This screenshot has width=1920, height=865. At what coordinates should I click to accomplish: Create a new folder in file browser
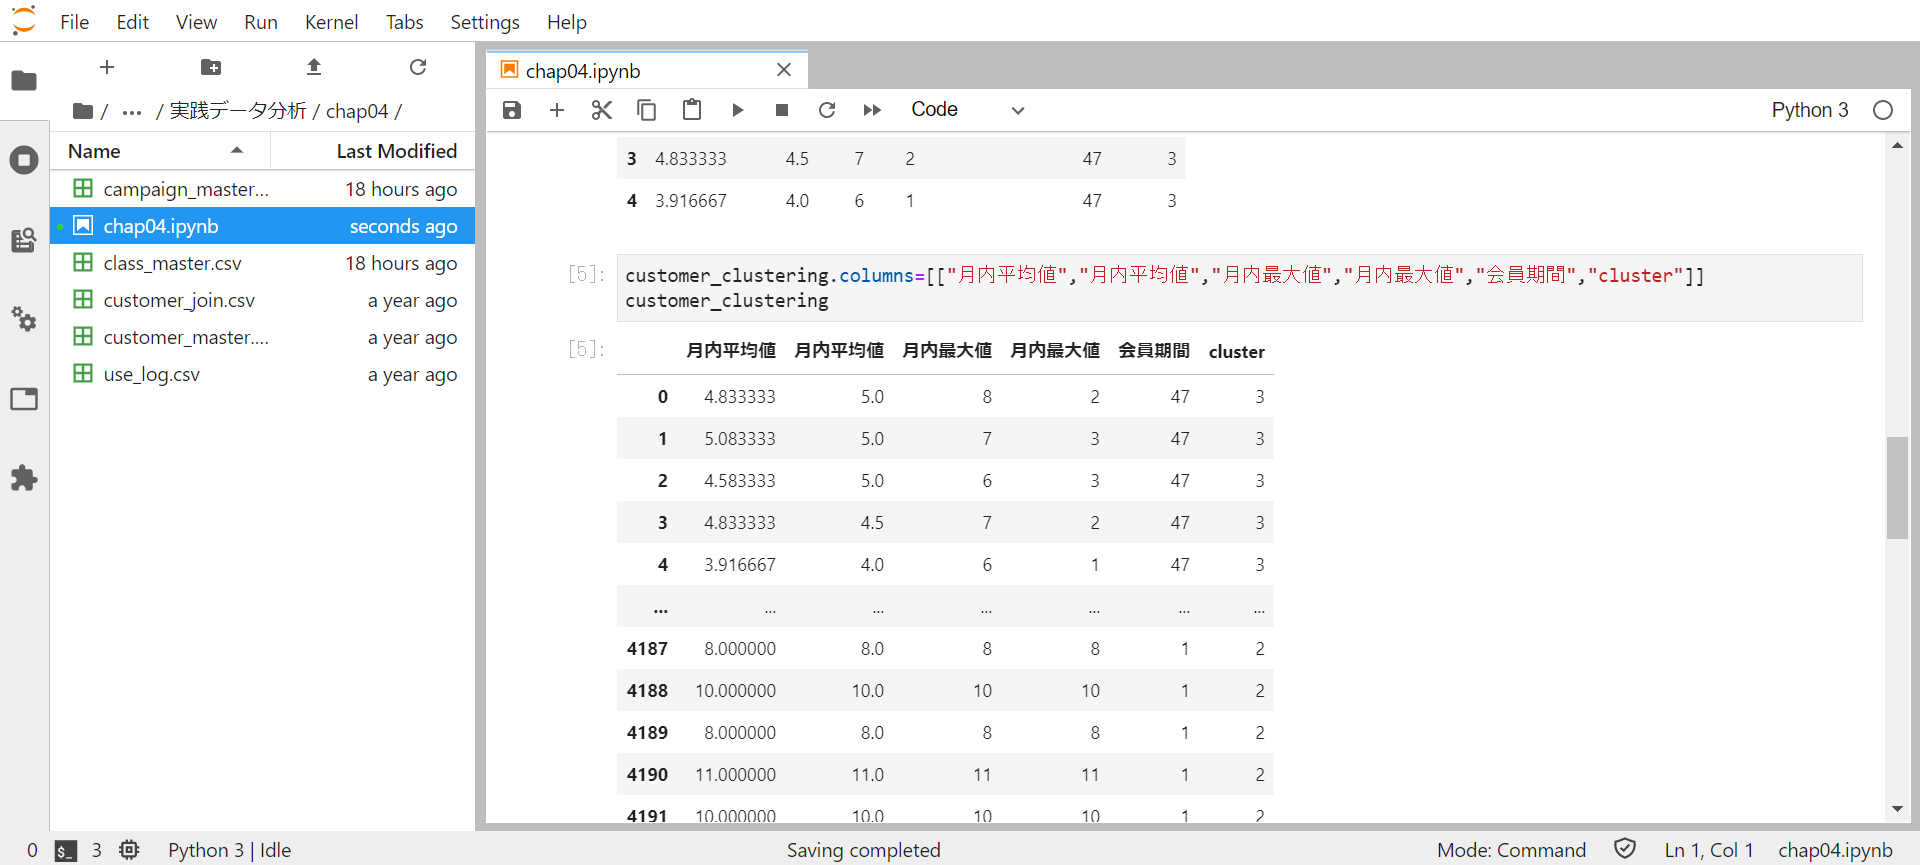[211, 67]
